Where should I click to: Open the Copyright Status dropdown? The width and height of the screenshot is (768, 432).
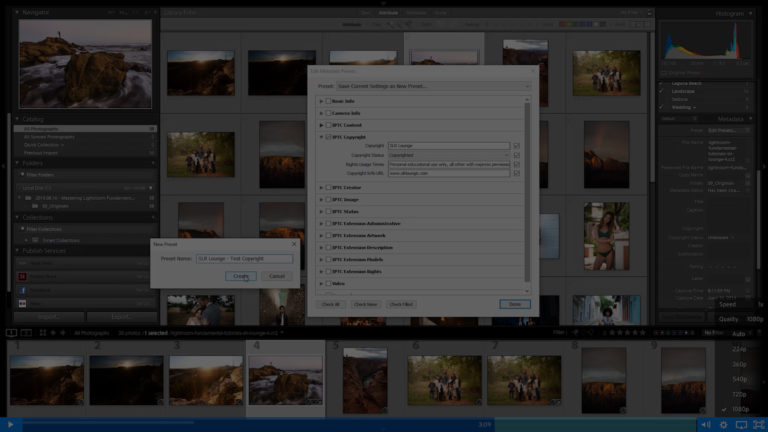pyautogui.click(x=449, y=155)
